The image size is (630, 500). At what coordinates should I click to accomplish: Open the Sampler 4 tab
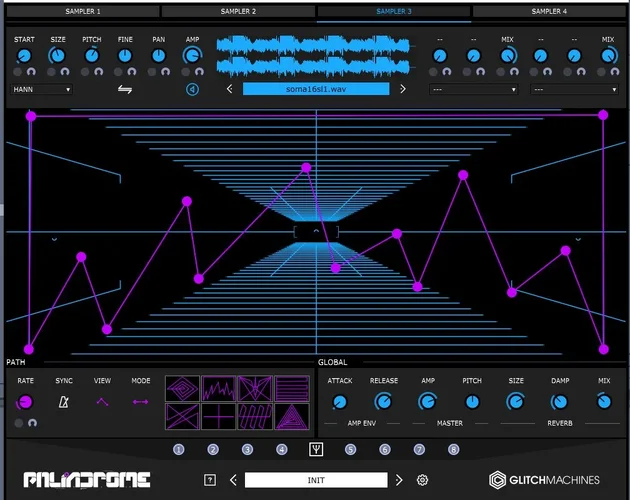point(549,11)
